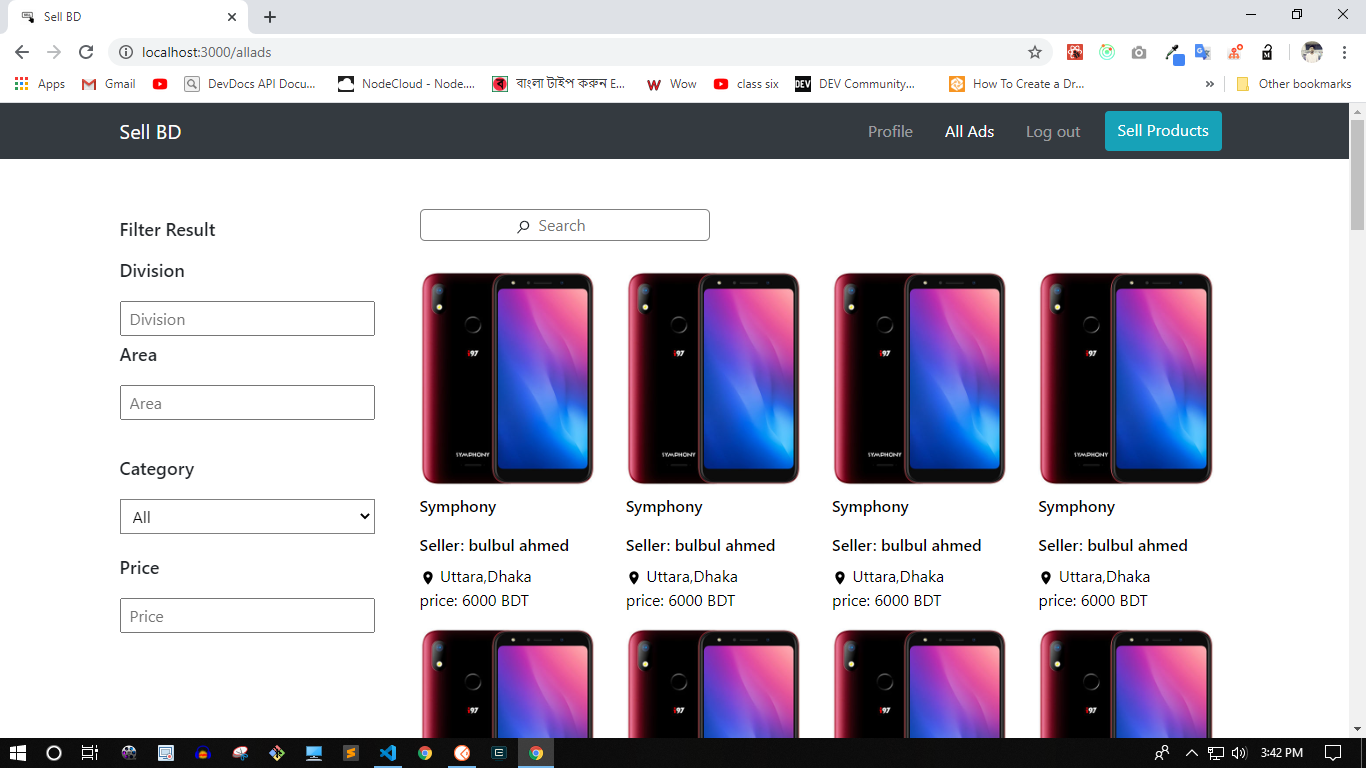
Task: Launch Visual Studio Code from taskbar
Action: click(388, 753)
